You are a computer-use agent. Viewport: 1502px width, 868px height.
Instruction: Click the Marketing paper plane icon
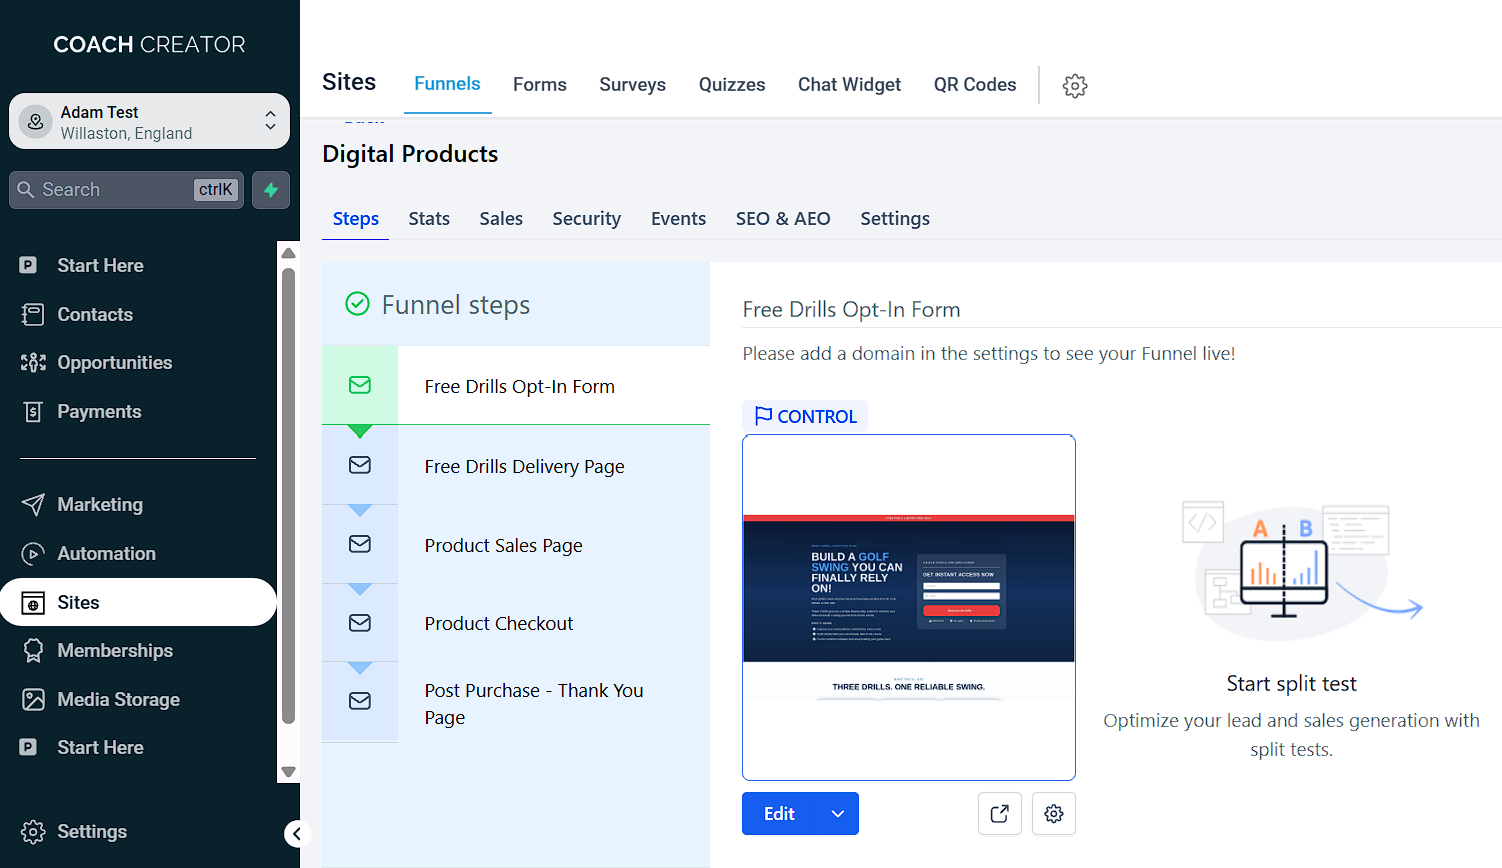[33, 505]
